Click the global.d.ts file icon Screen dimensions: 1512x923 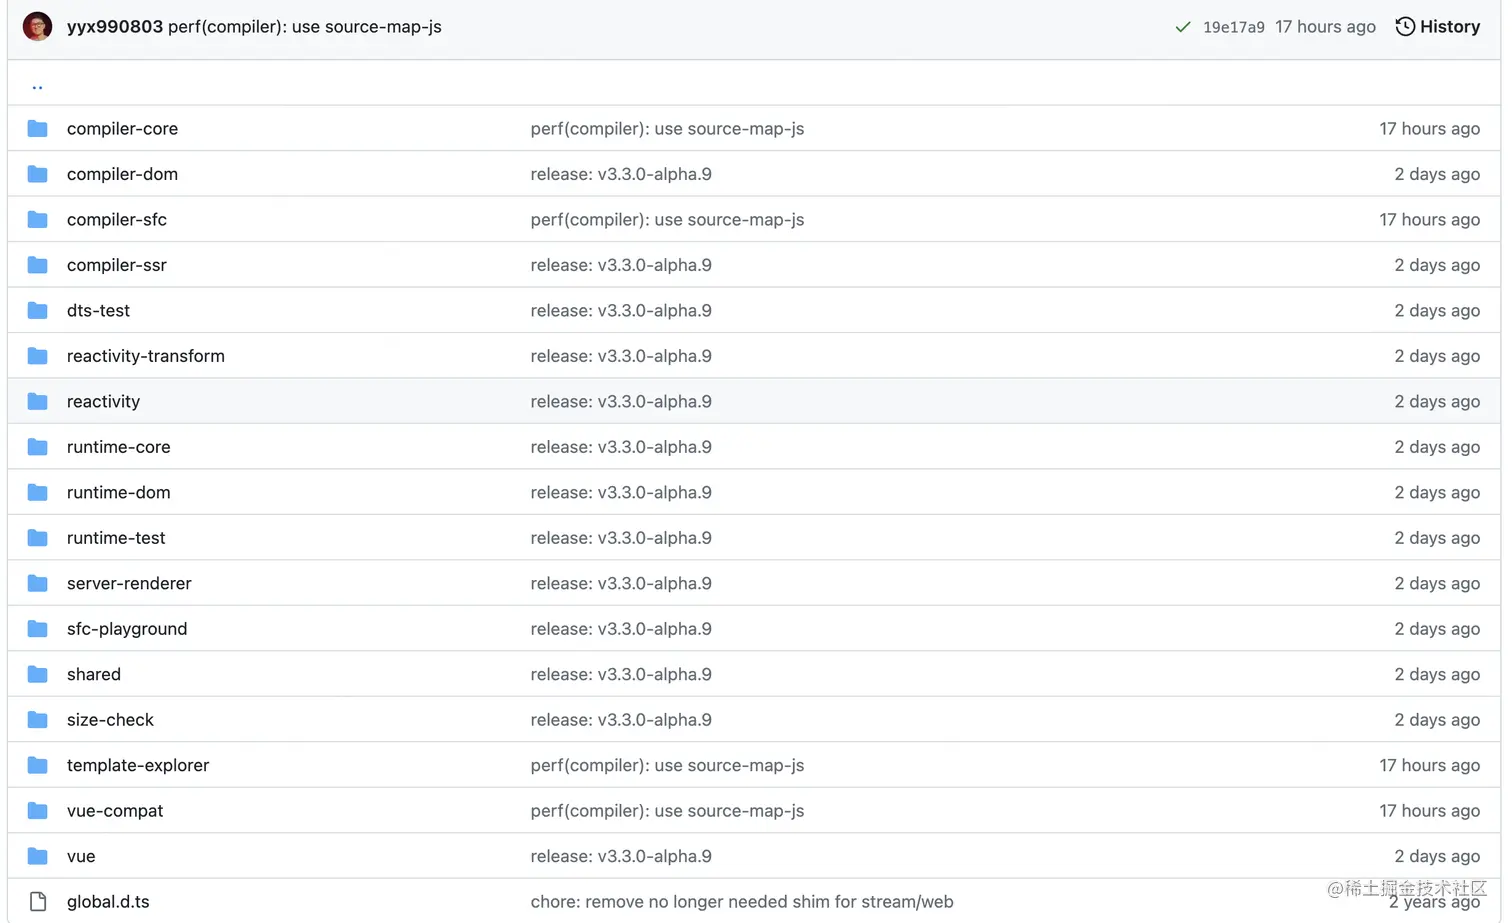(38, 902)
